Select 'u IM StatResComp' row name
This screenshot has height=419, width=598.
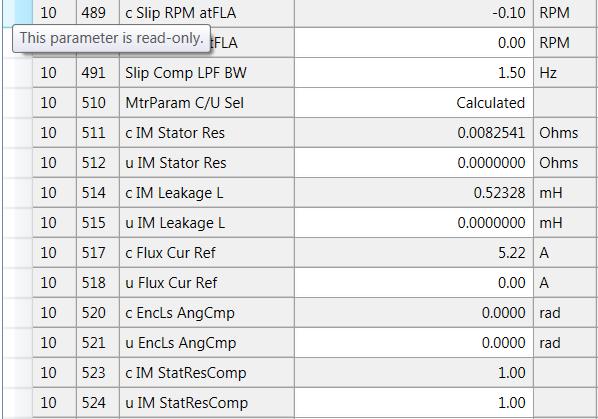(186, 403)
